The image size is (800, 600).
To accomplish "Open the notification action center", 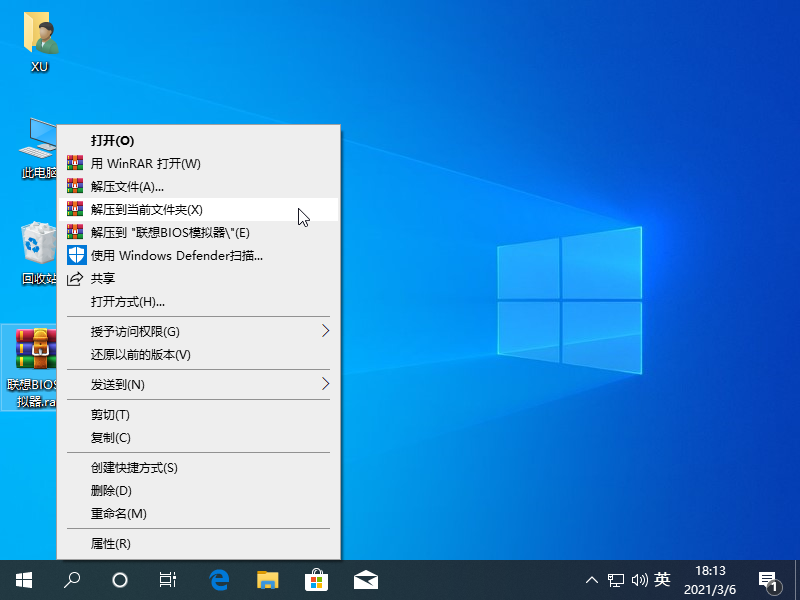I will (768, 580).
